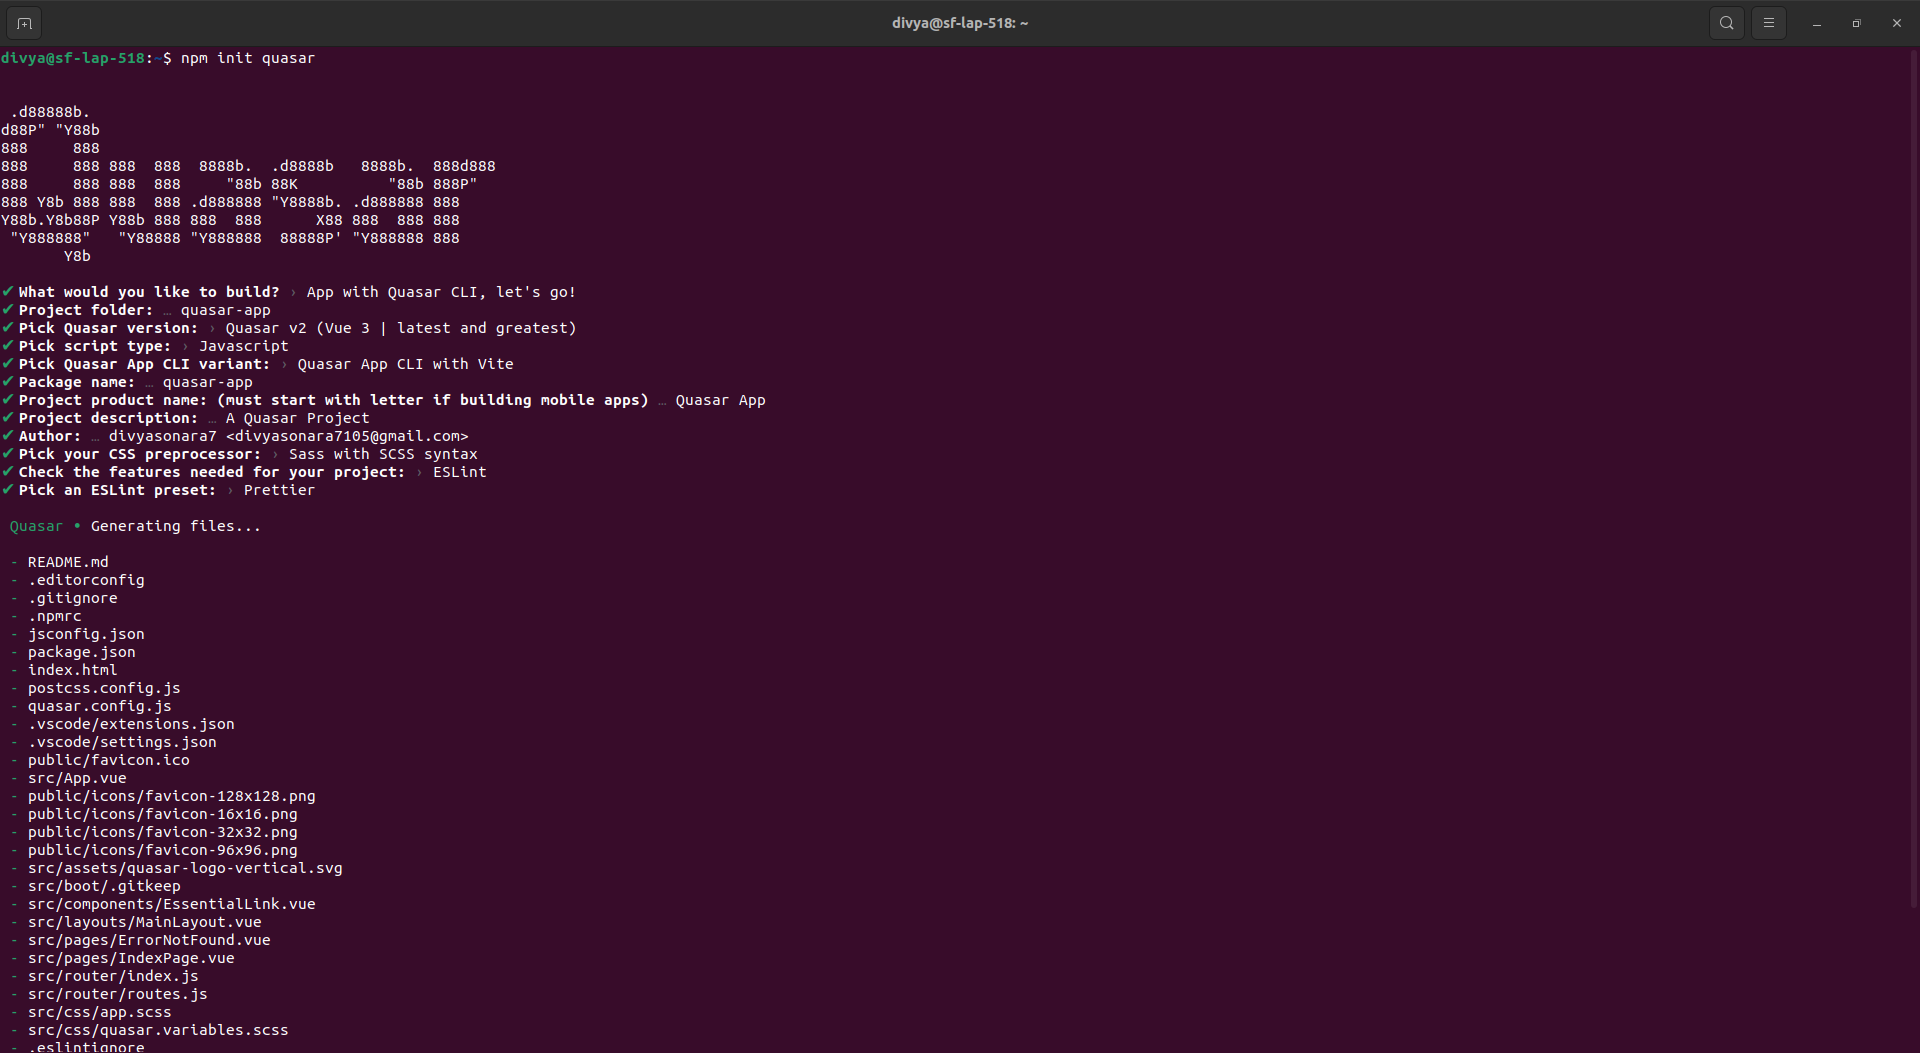The image size is (1920, 1053).
Task: Click favicon-32x32.png entry
Action: pyautogui.click(x=163, y=833)
